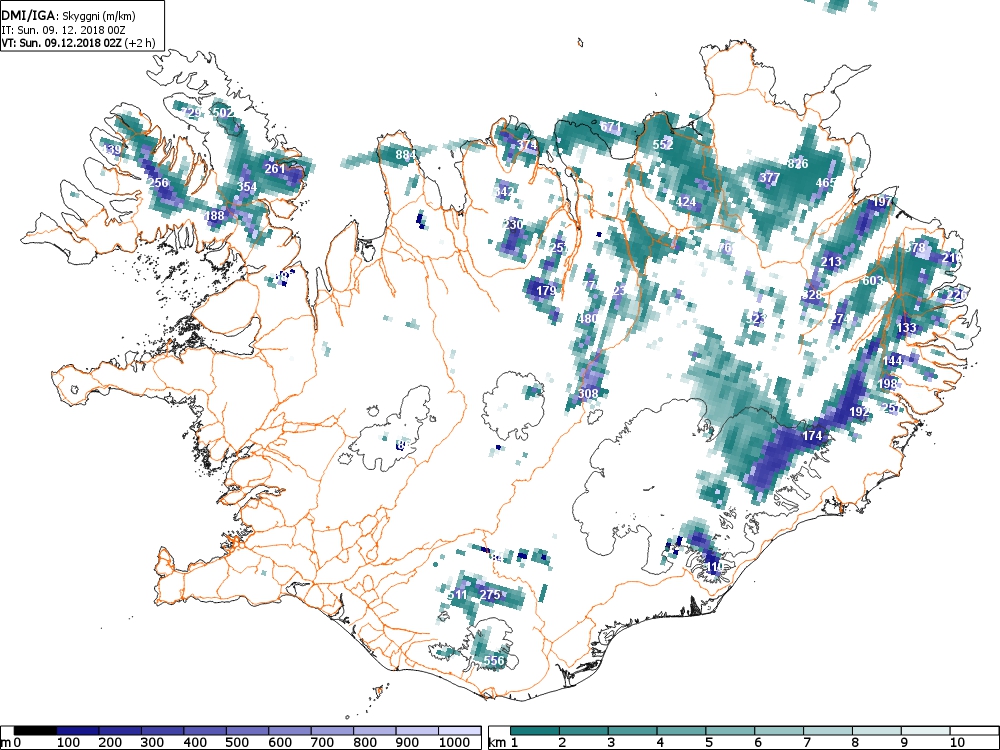1000x750 pixels.
Task: Click the '179' visibility value on the map
Action: click(546, 291)
